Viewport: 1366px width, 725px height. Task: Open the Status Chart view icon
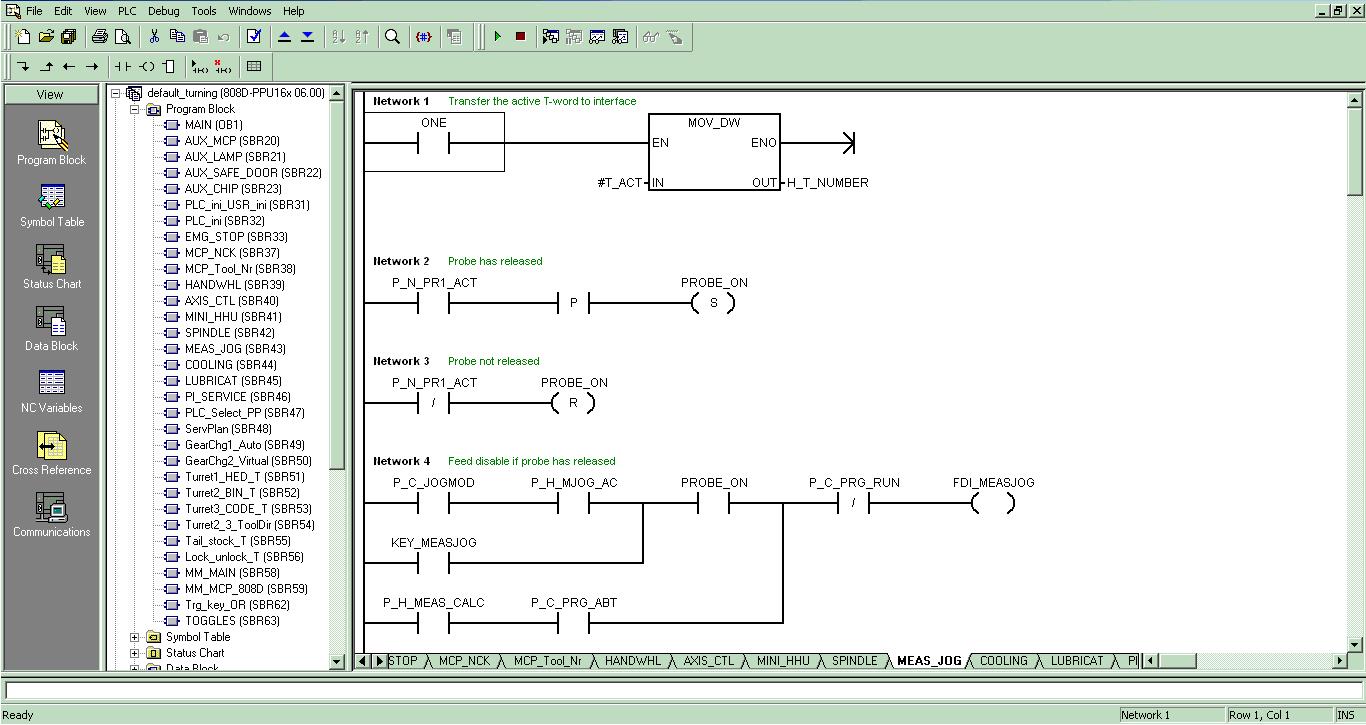[52, 267]
